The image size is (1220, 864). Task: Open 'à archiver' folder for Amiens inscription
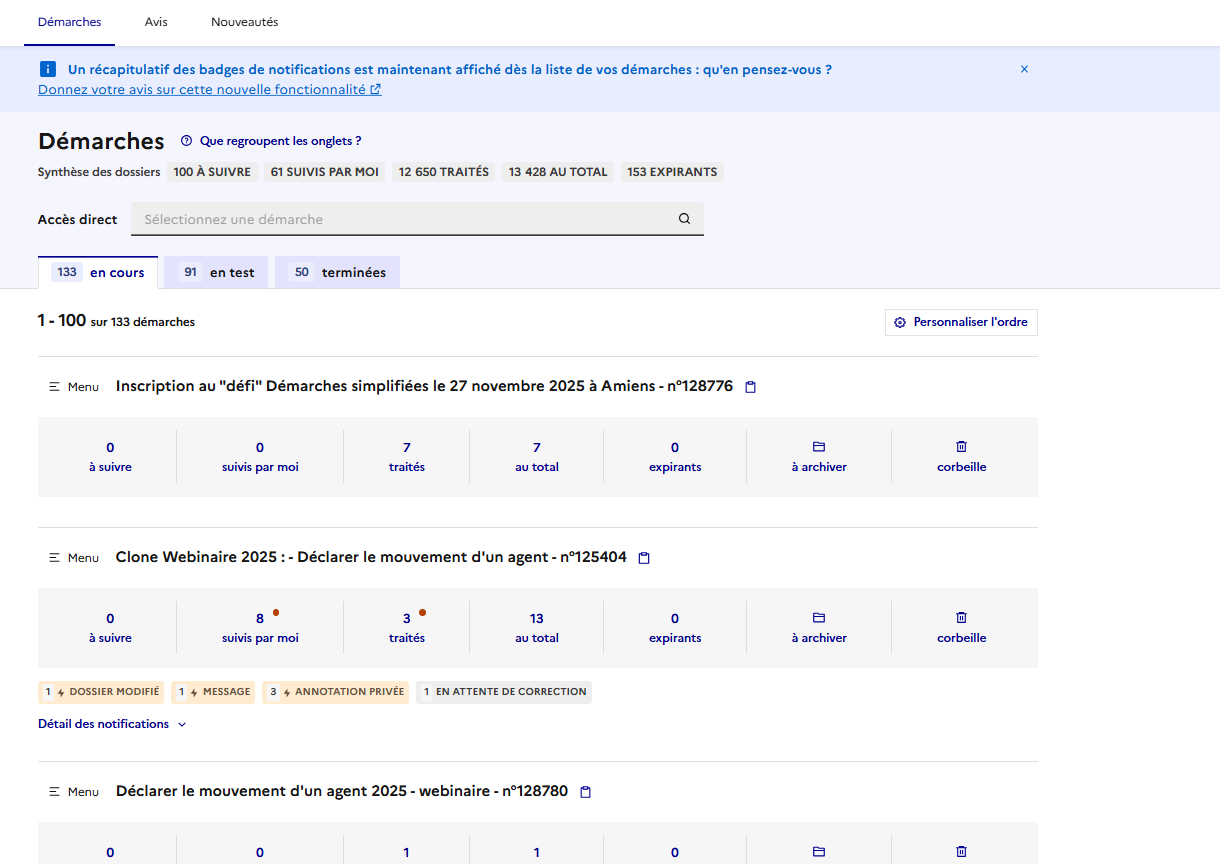[x=818, y=456]
